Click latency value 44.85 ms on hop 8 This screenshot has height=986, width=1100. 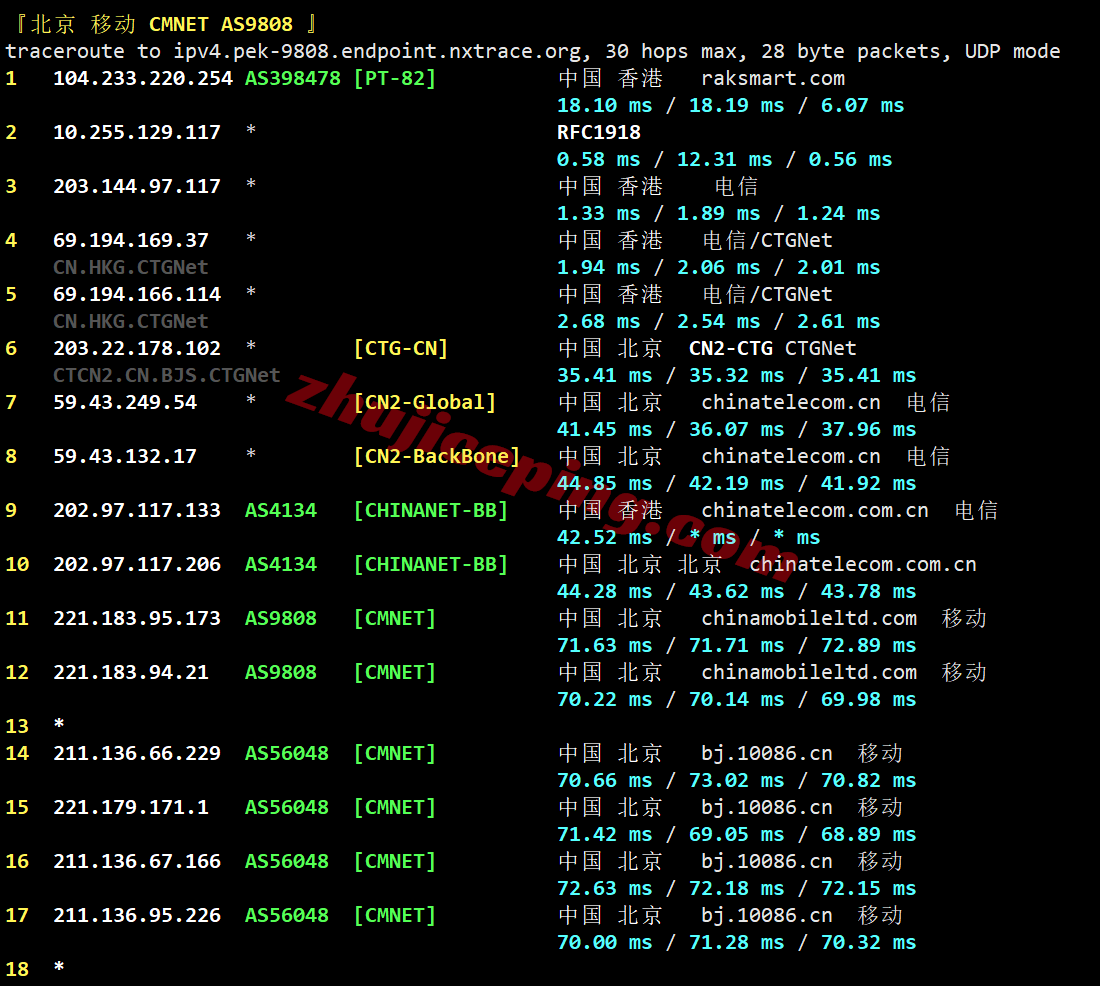(604, 484)
